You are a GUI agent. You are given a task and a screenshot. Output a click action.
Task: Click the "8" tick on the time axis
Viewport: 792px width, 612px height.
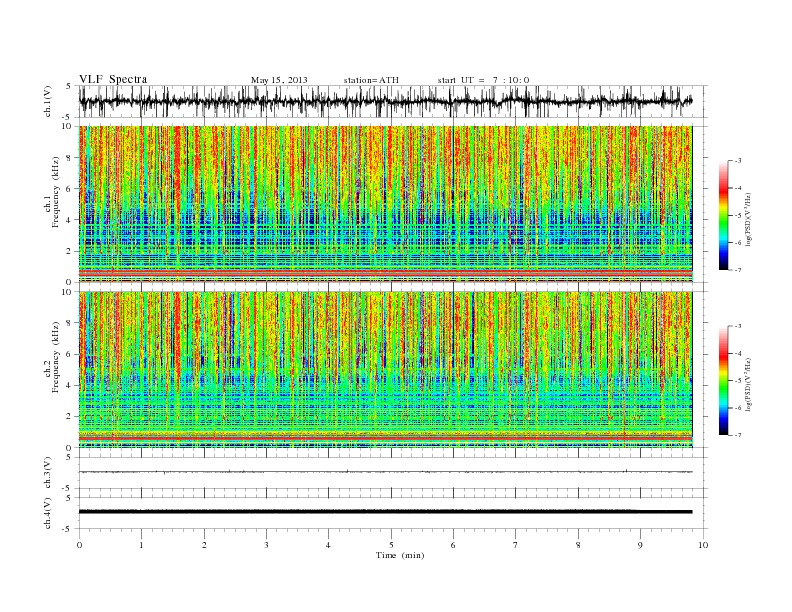click(x=578, y=545)
